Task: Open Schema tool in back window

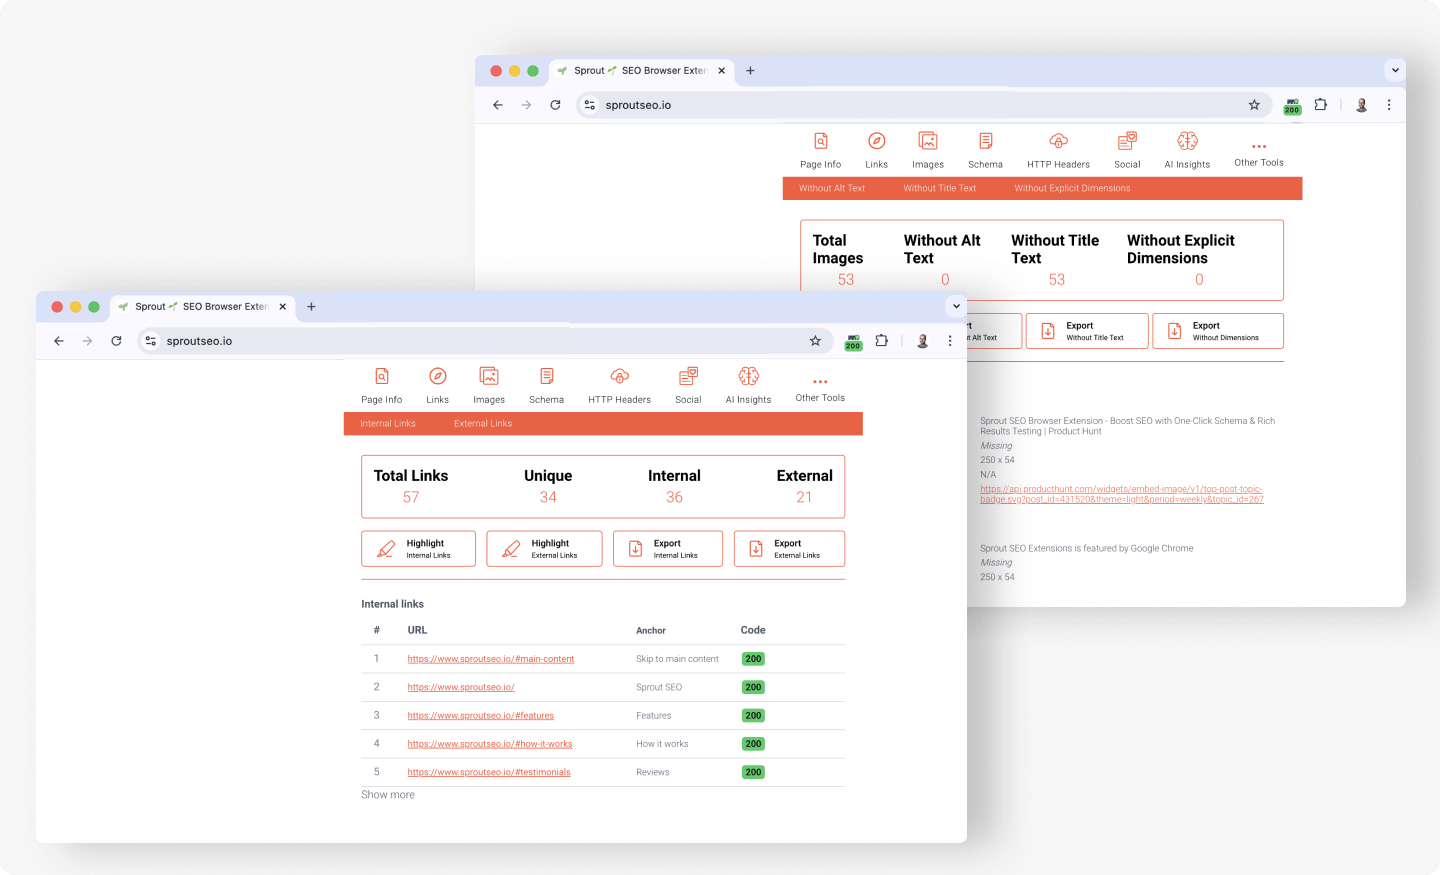Action: click(985, 150)
